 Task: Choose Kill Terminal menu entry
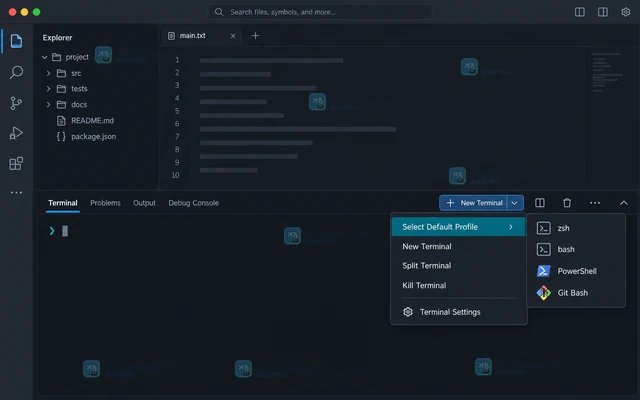coord(458,285)
